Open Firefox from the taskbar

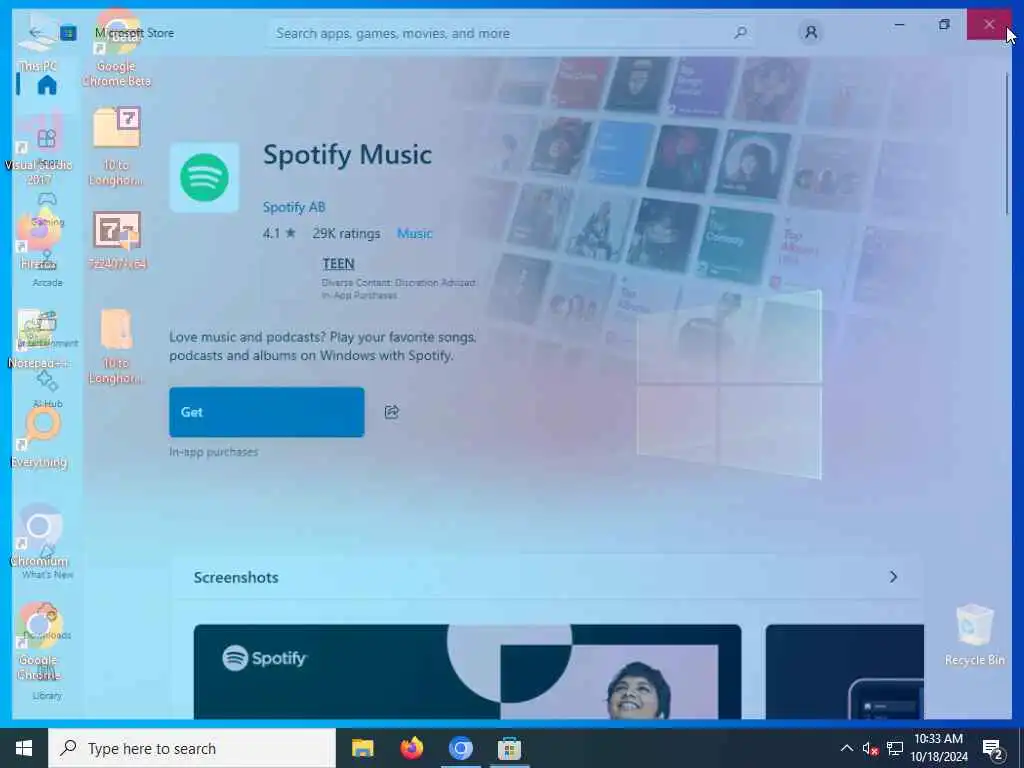point(411,748)
